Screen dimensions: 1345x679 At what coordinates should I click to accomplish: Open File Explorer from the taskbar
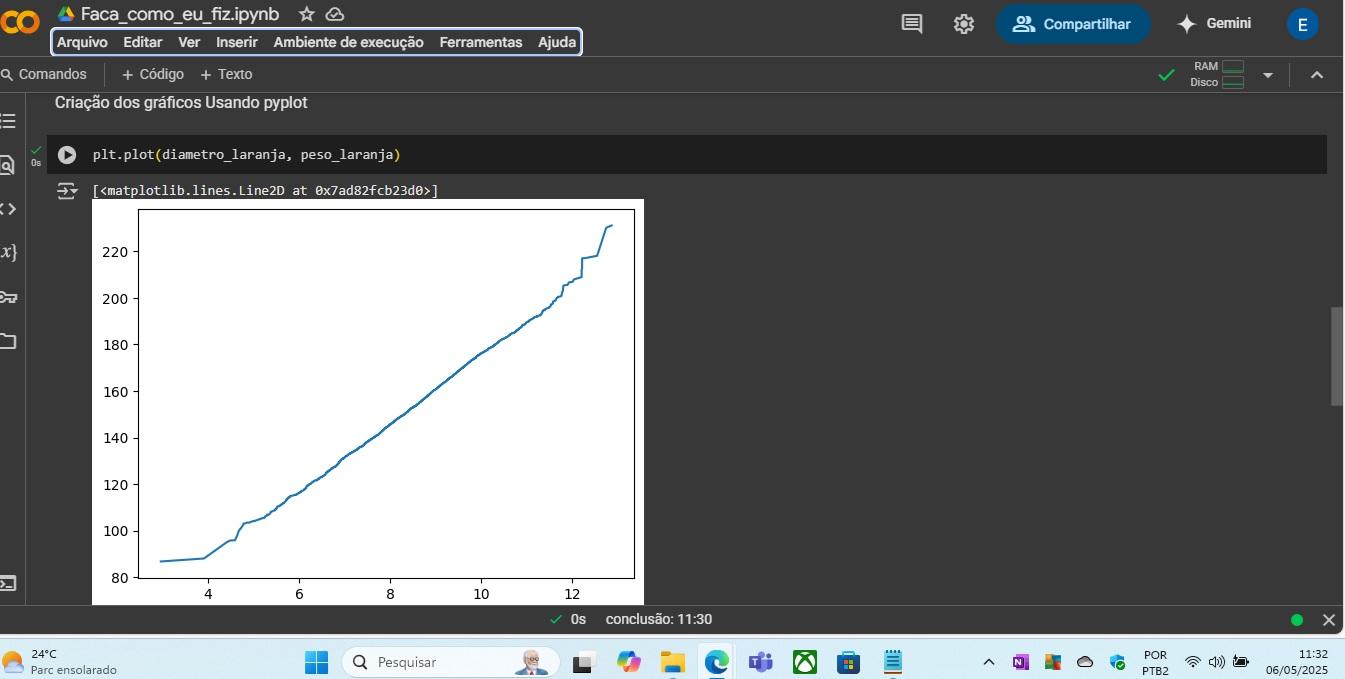click(x=672, y=662)
